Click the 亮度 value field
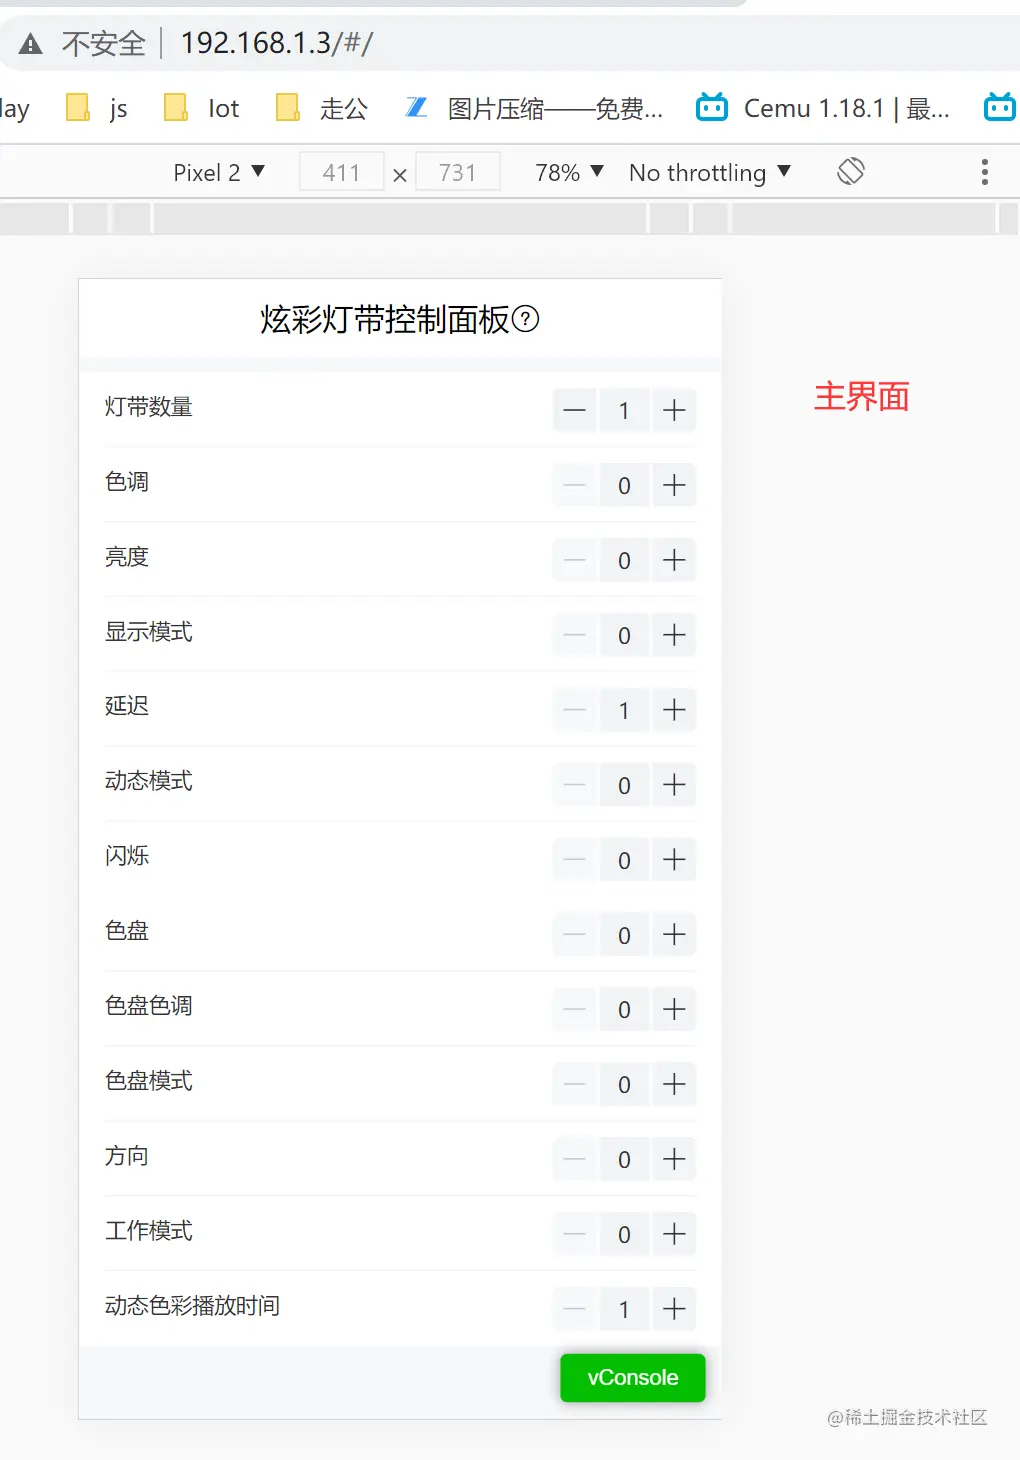 (x=624, y=560)
